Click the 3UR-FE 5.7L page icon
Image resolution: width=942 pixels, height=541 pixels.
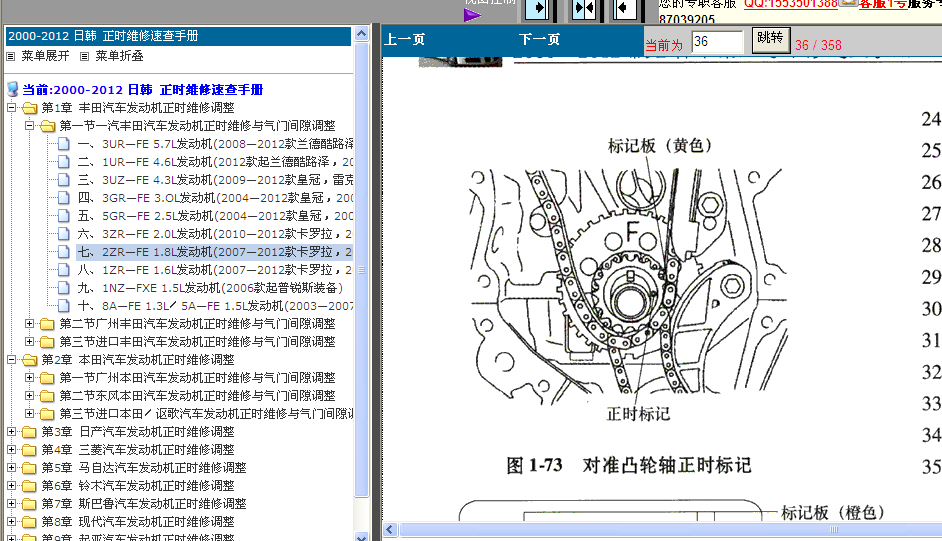tap(64, 144)
